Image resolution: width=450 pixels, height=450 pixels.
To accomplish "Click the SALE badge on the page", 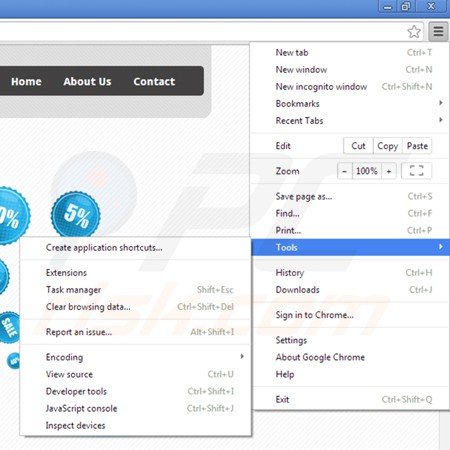I will point(9,327).
